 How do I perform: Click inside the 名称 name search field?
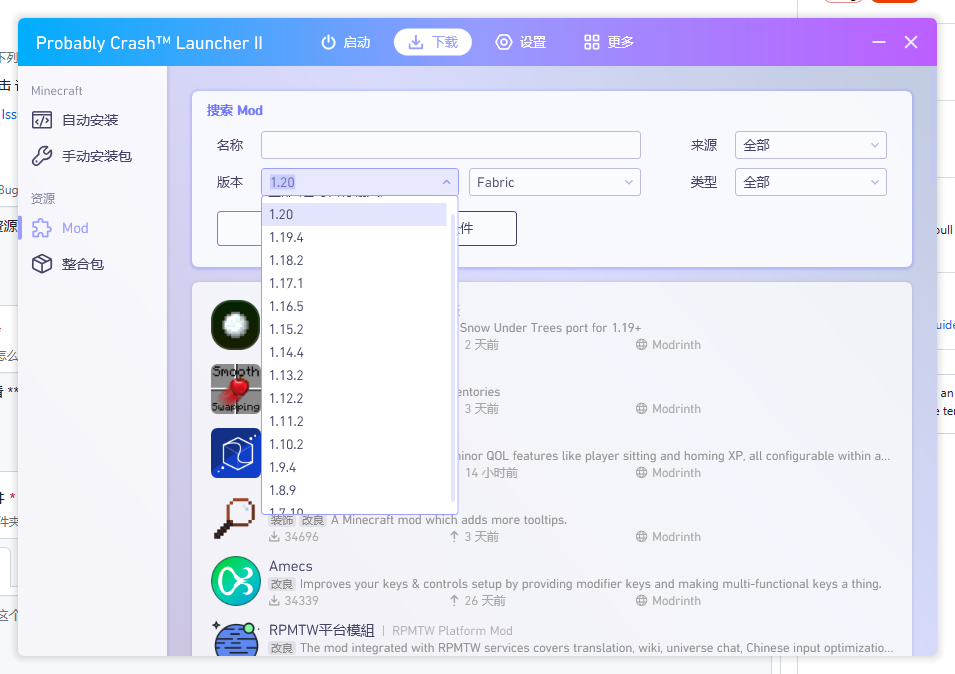pyautogui.click(x=450, y=144)
